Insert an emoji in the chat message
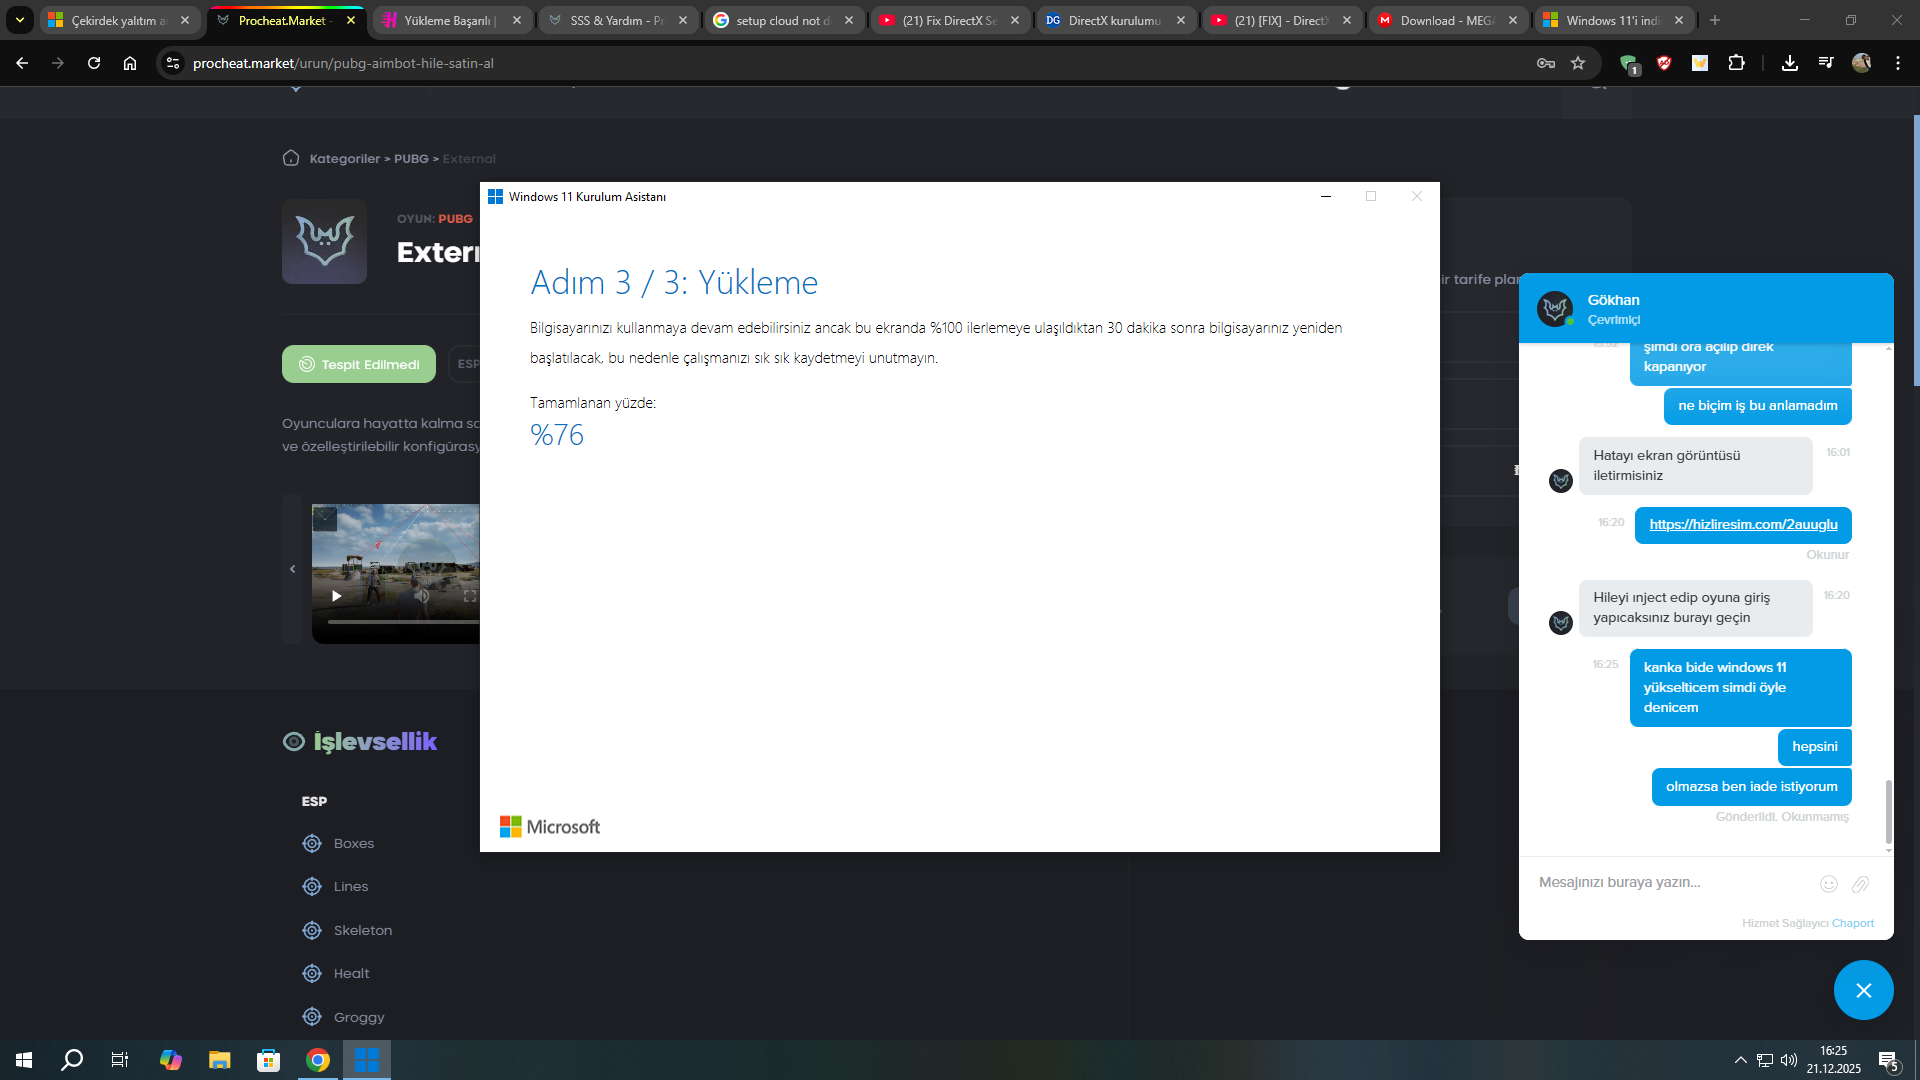Viewport: 1920px width, 1080px height. coord(1829,884)
